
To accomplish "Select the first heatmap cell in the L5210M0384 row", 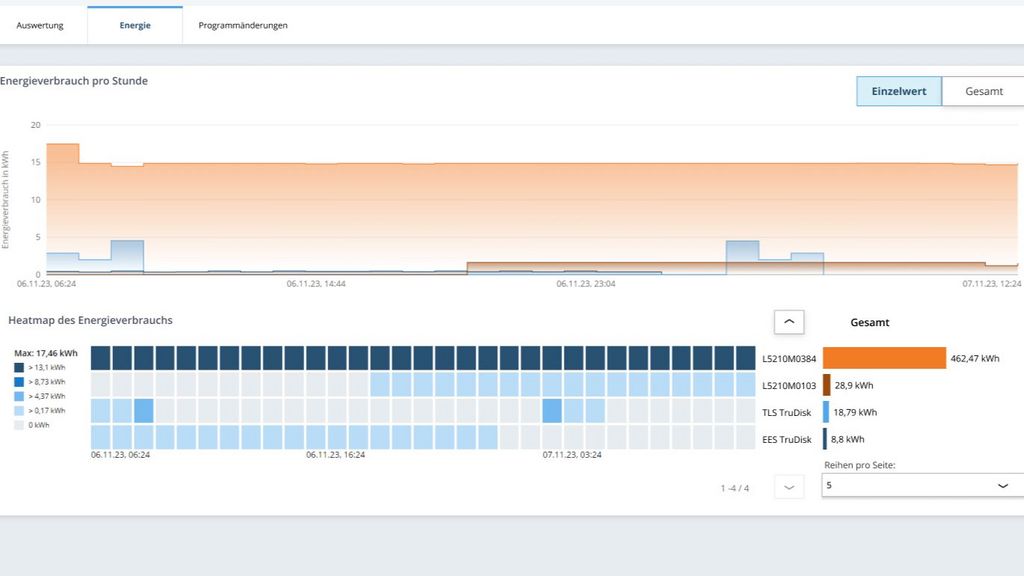I will click(101, 358).
